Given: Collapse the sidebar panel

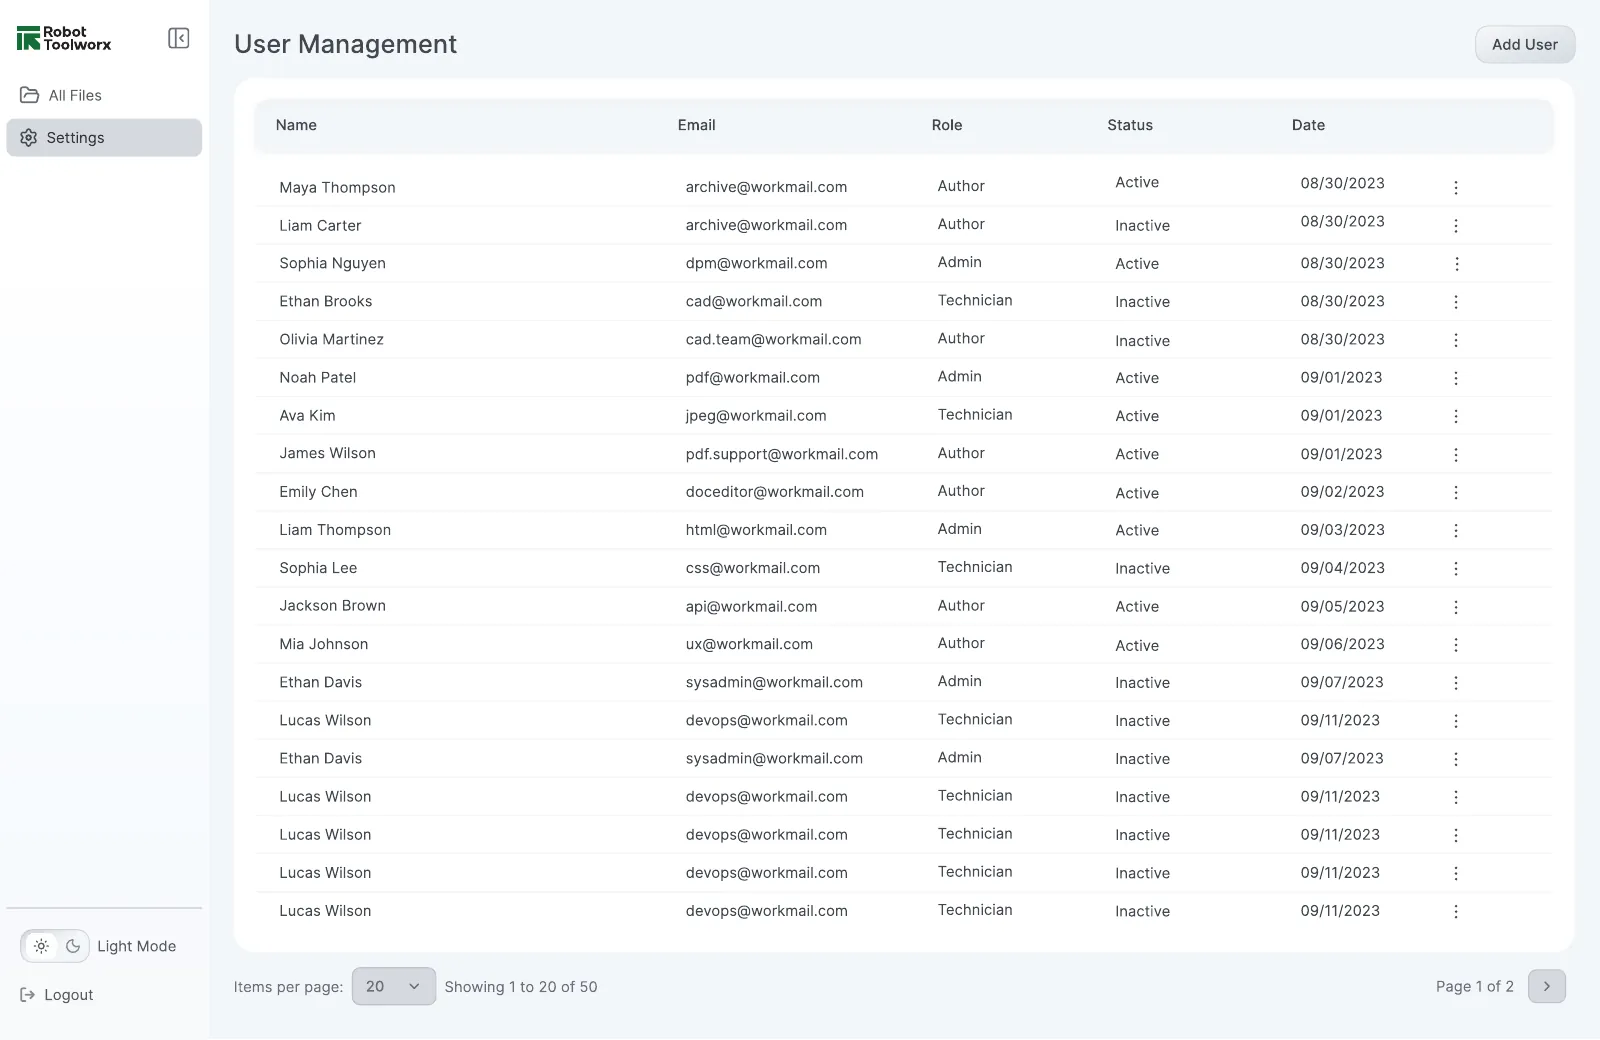Looking at the screenshot, I should pyautogui.click(x=179, y=38).
